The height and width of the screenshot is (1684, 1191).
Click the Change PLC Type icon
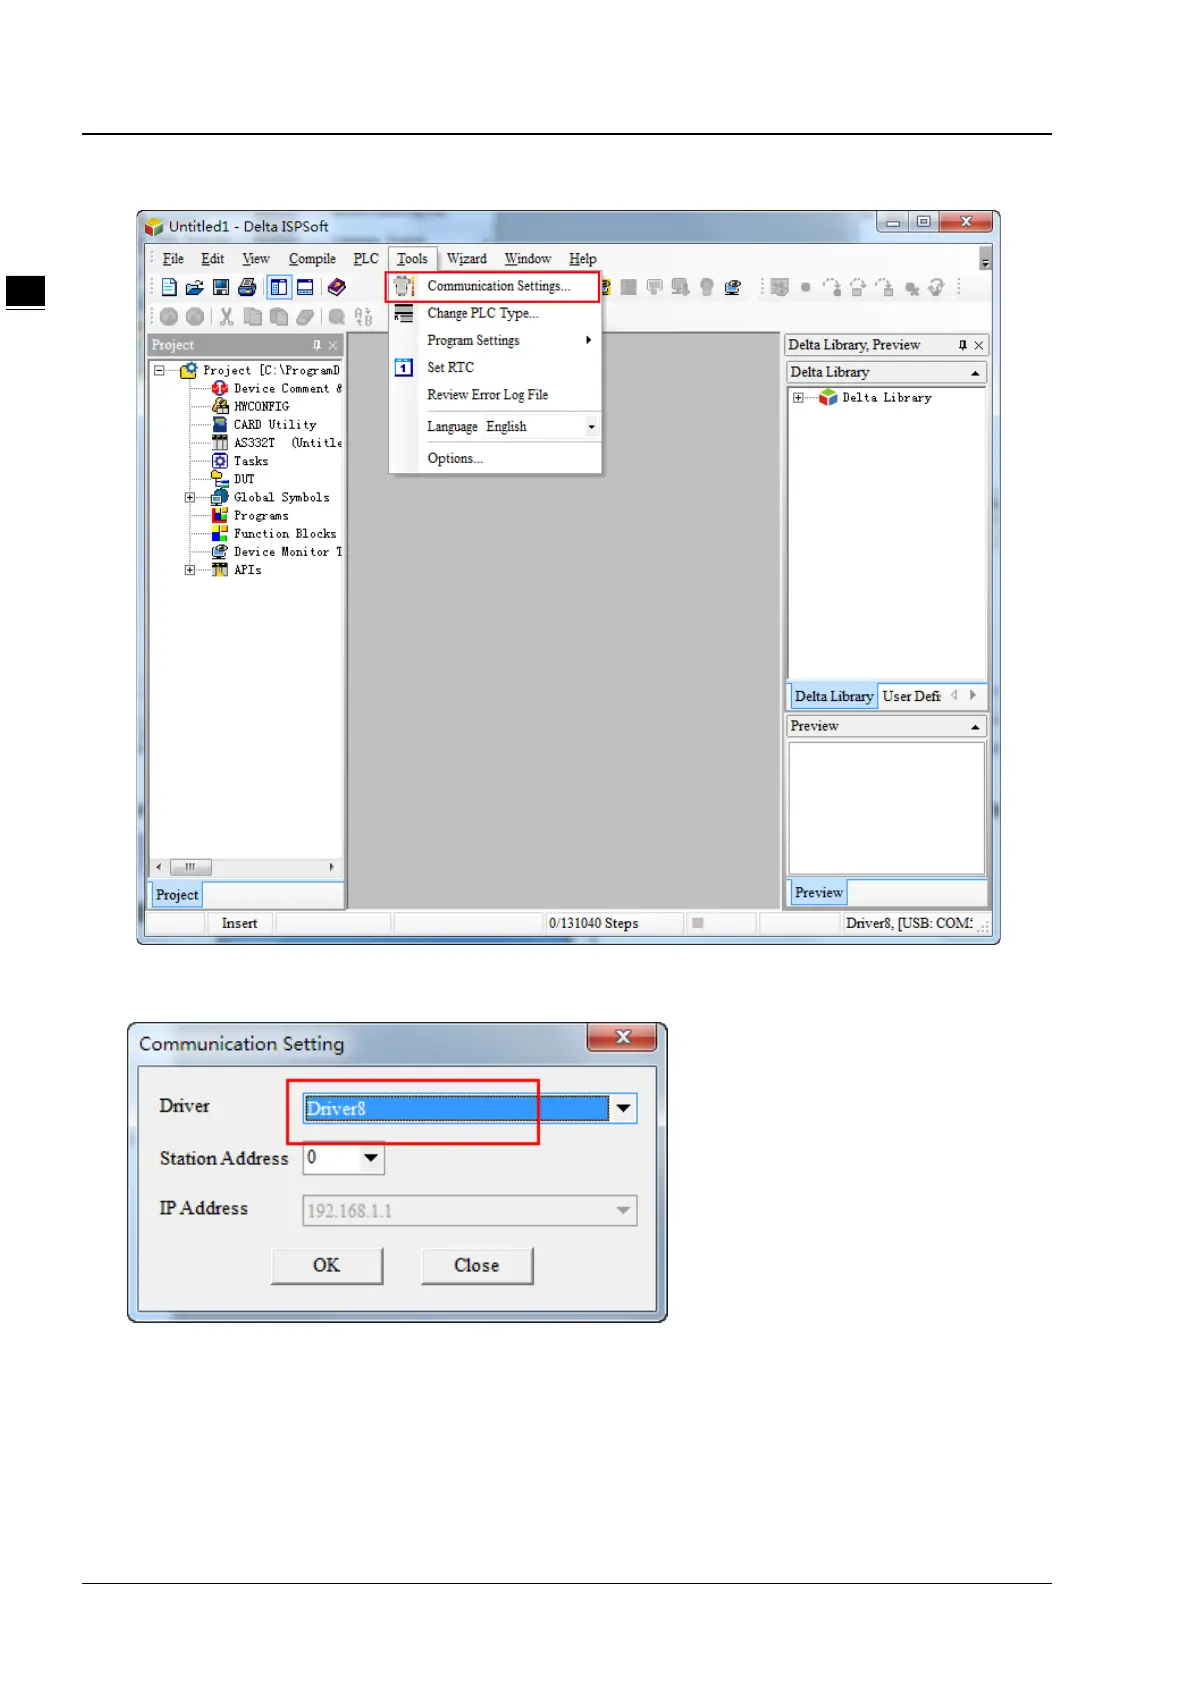(x=404, y=314)
